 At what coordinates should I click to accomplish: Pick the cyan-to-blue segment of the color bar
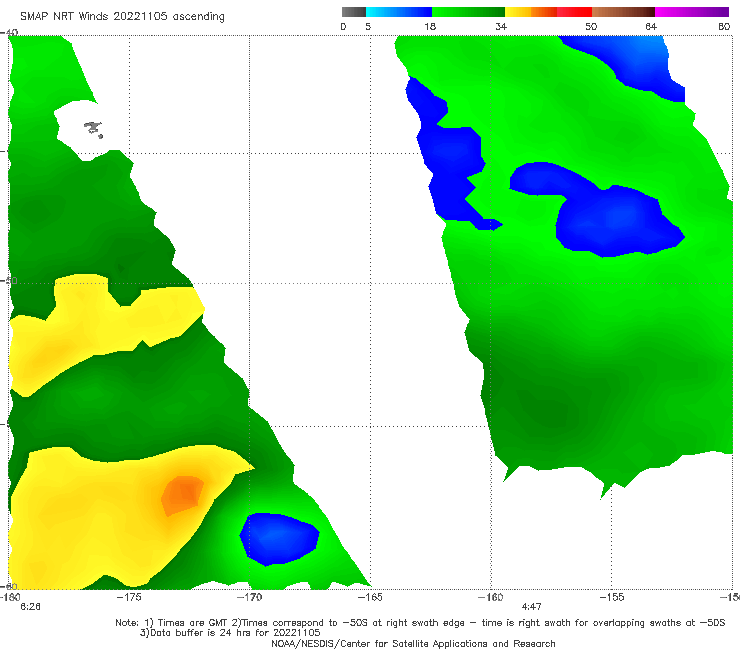pyautogui.click(x=399, y=12)
